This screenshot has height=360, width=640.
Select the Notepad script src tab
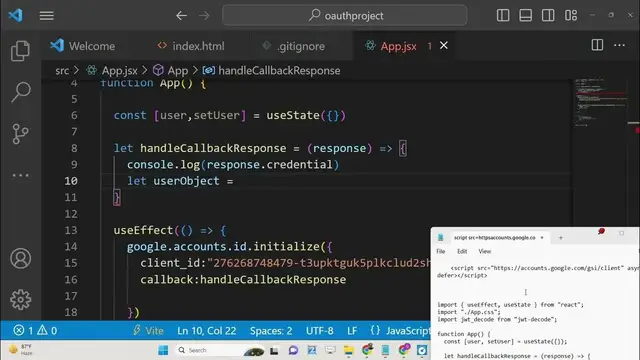click(494, 238)
